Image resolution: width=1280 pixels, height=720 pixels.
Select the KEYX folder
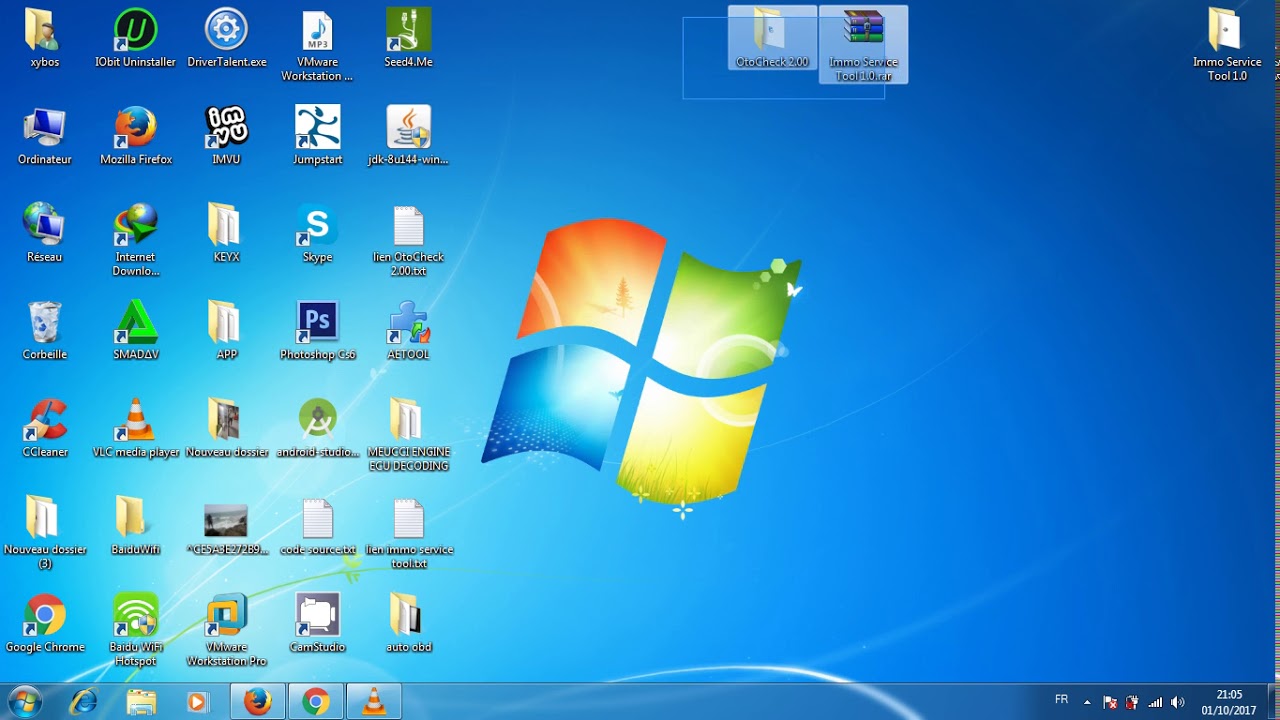226,225
